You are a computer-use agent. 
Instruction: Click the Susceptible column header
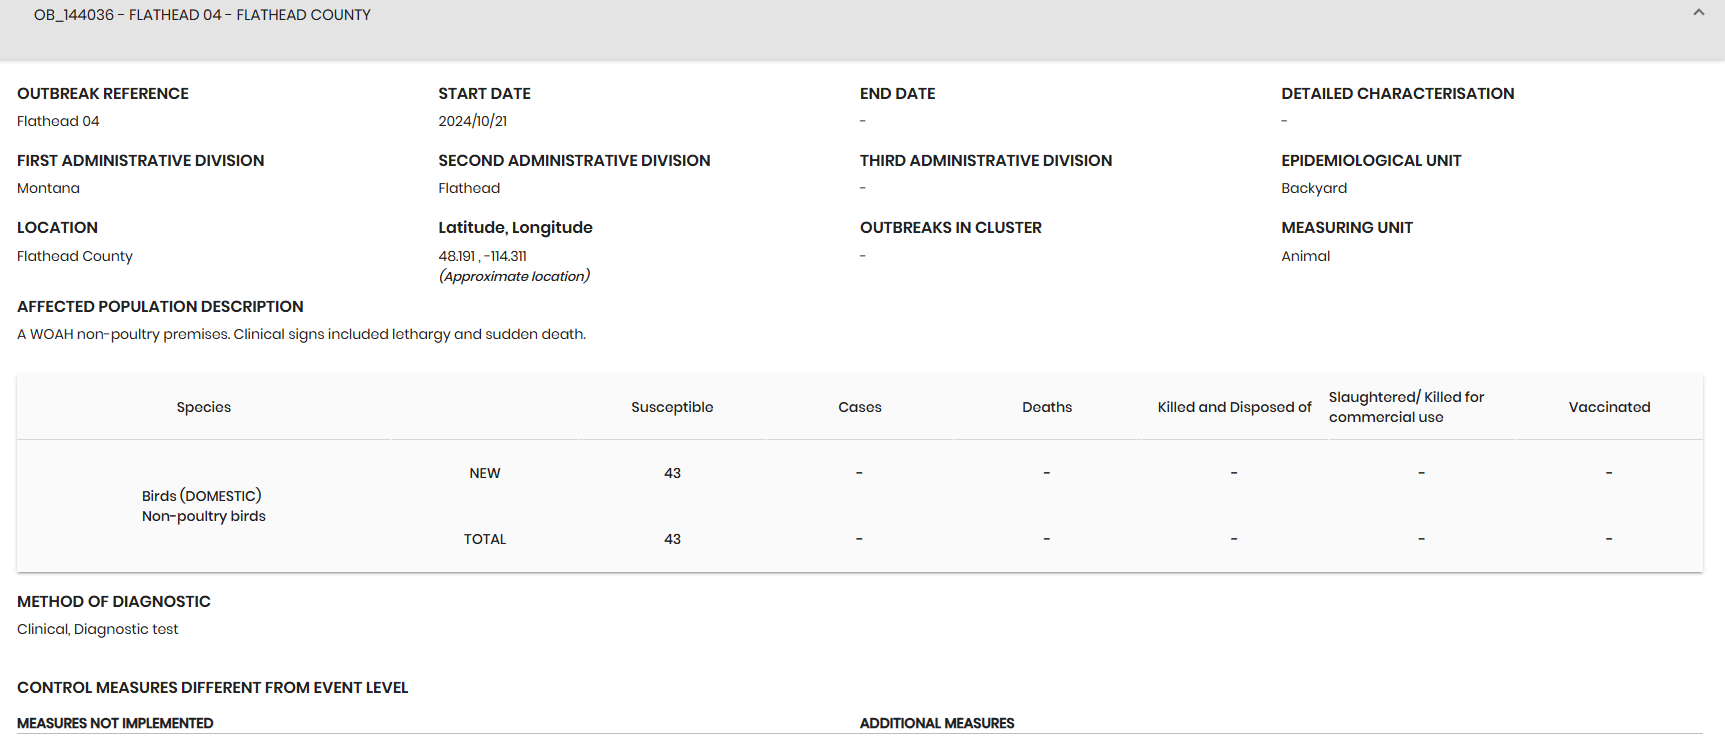672,407
